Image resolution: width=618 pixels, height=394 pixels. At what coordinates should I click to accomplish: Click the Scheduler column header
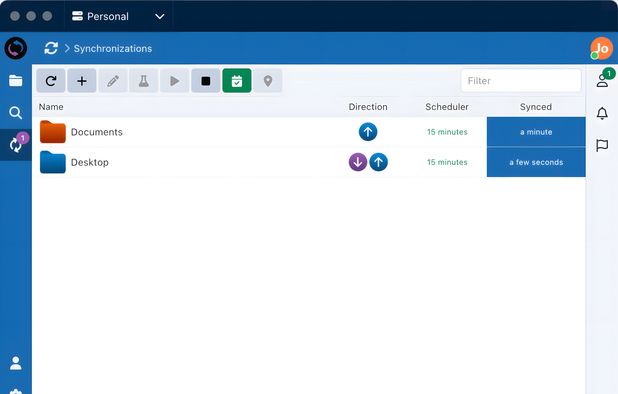447,107
